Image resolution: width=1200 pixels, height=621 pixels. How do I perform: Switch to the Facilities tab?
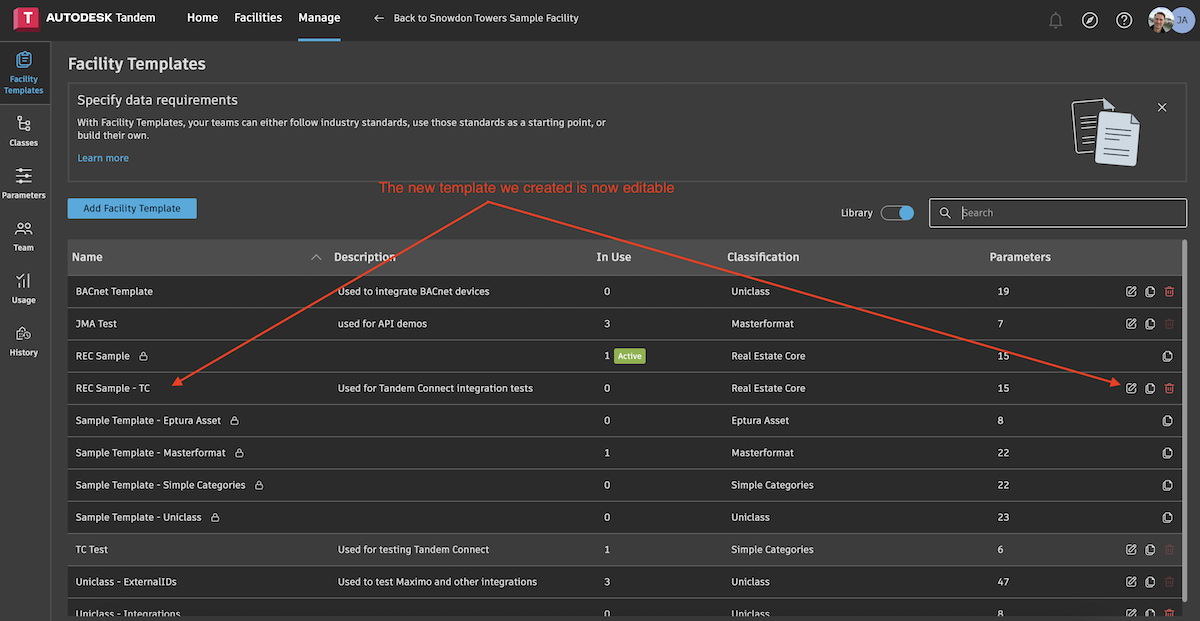(258, 18)
